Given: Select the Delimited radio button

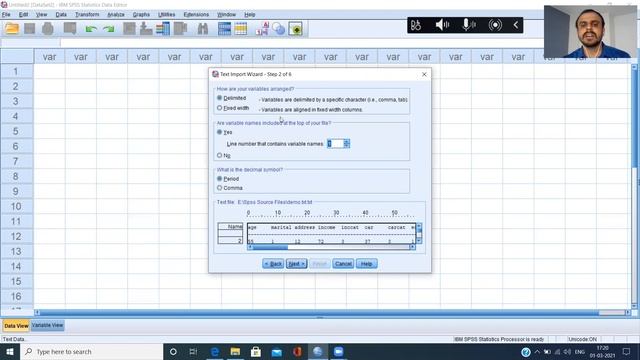Looking at the screenshot, I should coord(220,98).
